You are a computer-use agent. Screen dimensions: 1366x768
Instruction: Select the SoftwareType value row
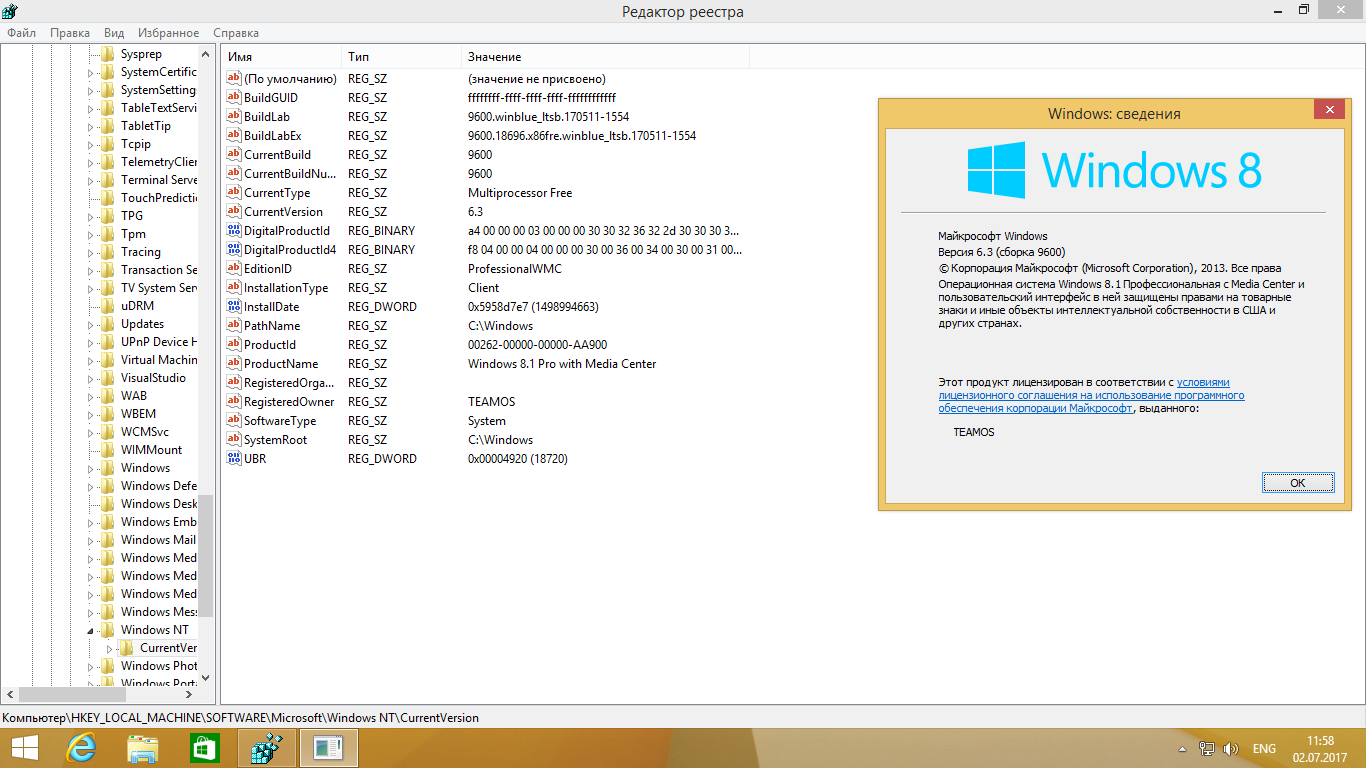point(485,421)
